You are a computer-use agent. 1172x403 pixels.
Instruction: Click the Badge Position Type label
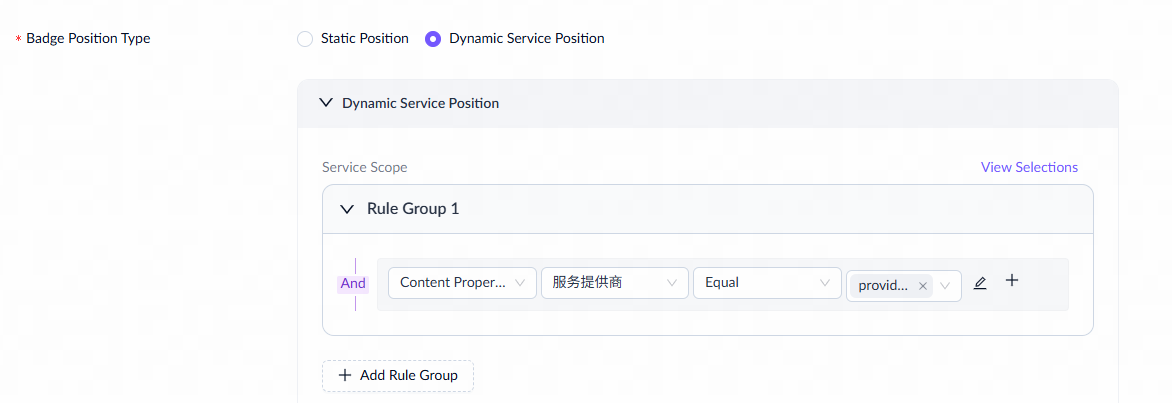(x=88, y=39)
